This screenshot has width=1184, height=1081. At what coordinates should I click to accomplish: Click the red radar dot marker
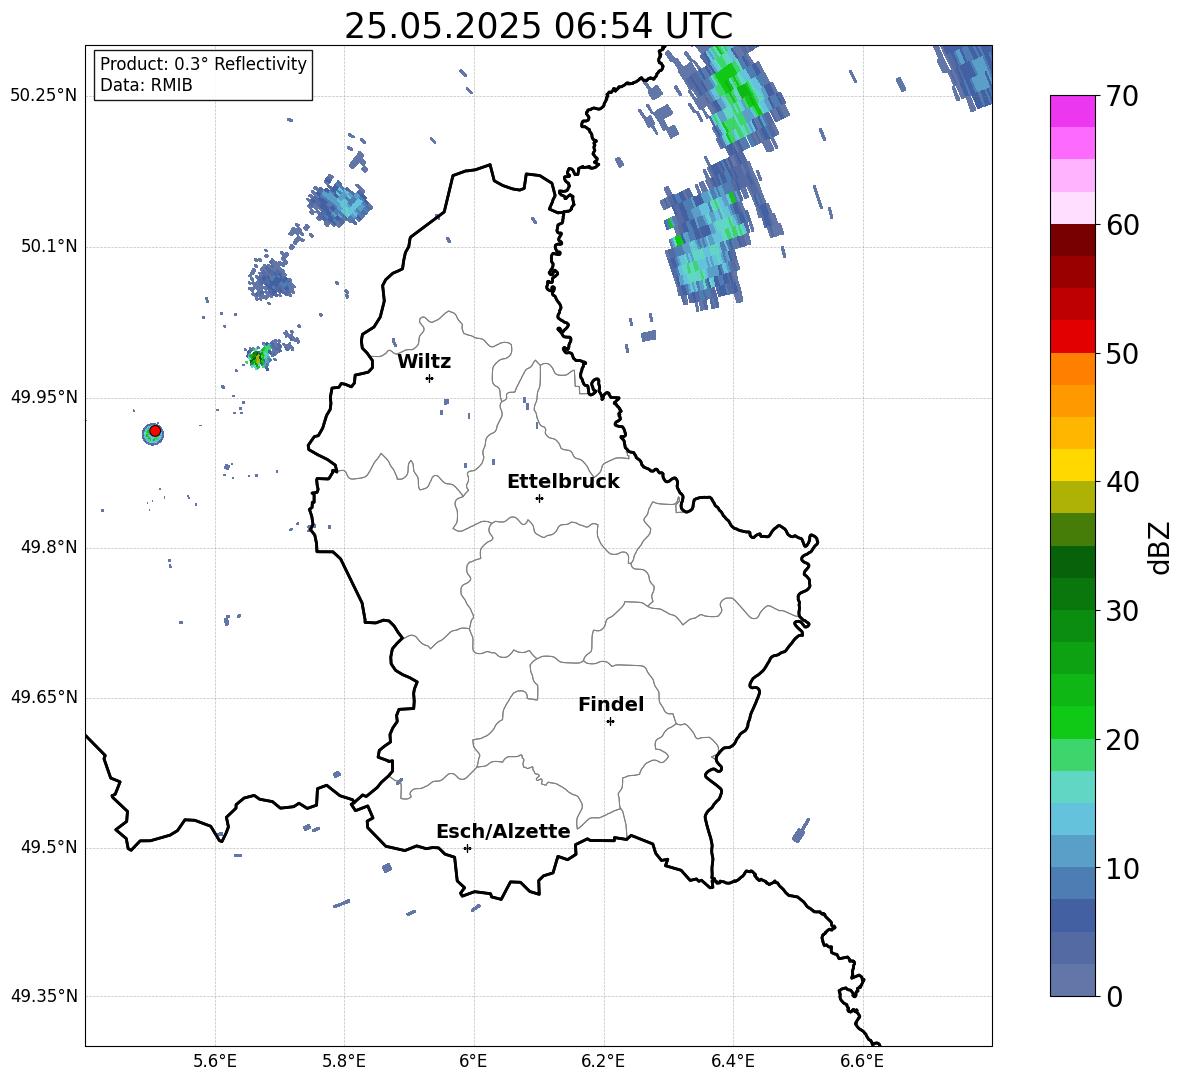pyautogui.click(x=155, y=430)
